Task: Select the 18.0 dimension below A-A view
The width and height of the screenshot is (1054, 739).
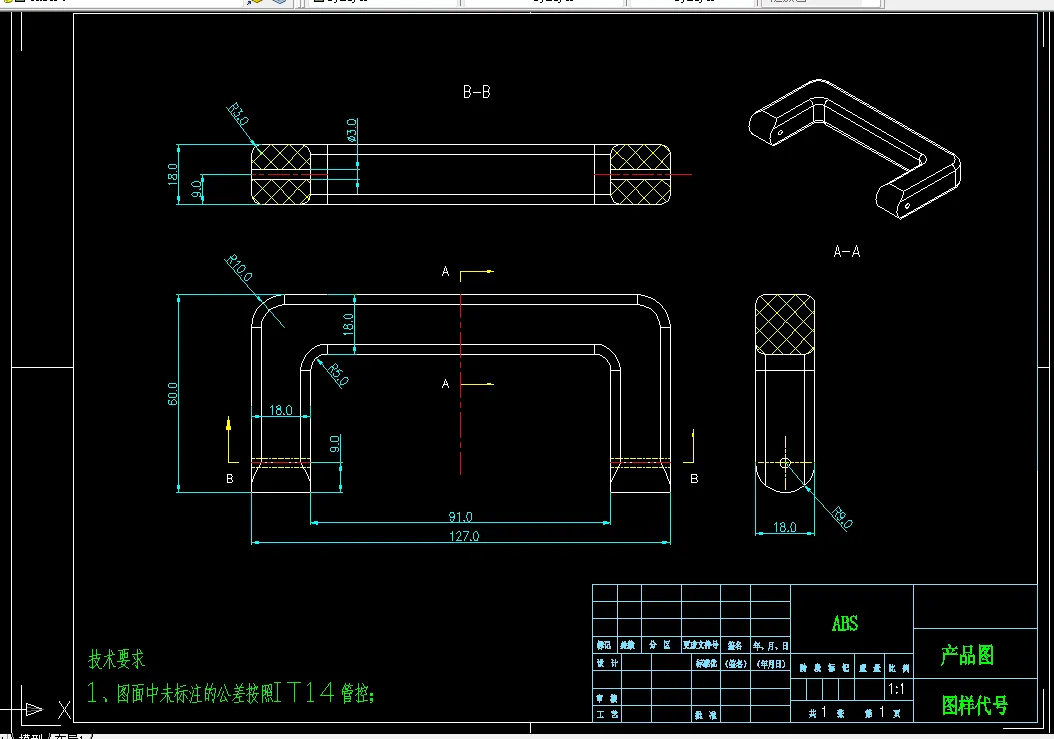Action: point(784,527)
